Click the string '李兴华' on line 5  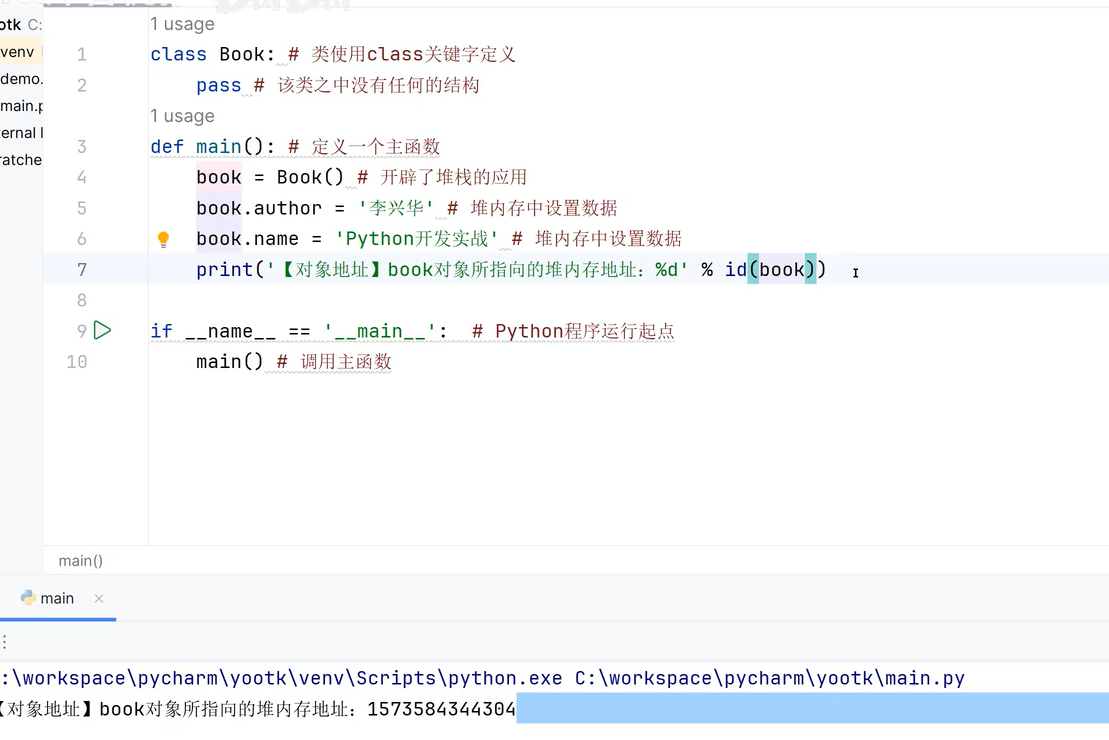pos(395,208)
